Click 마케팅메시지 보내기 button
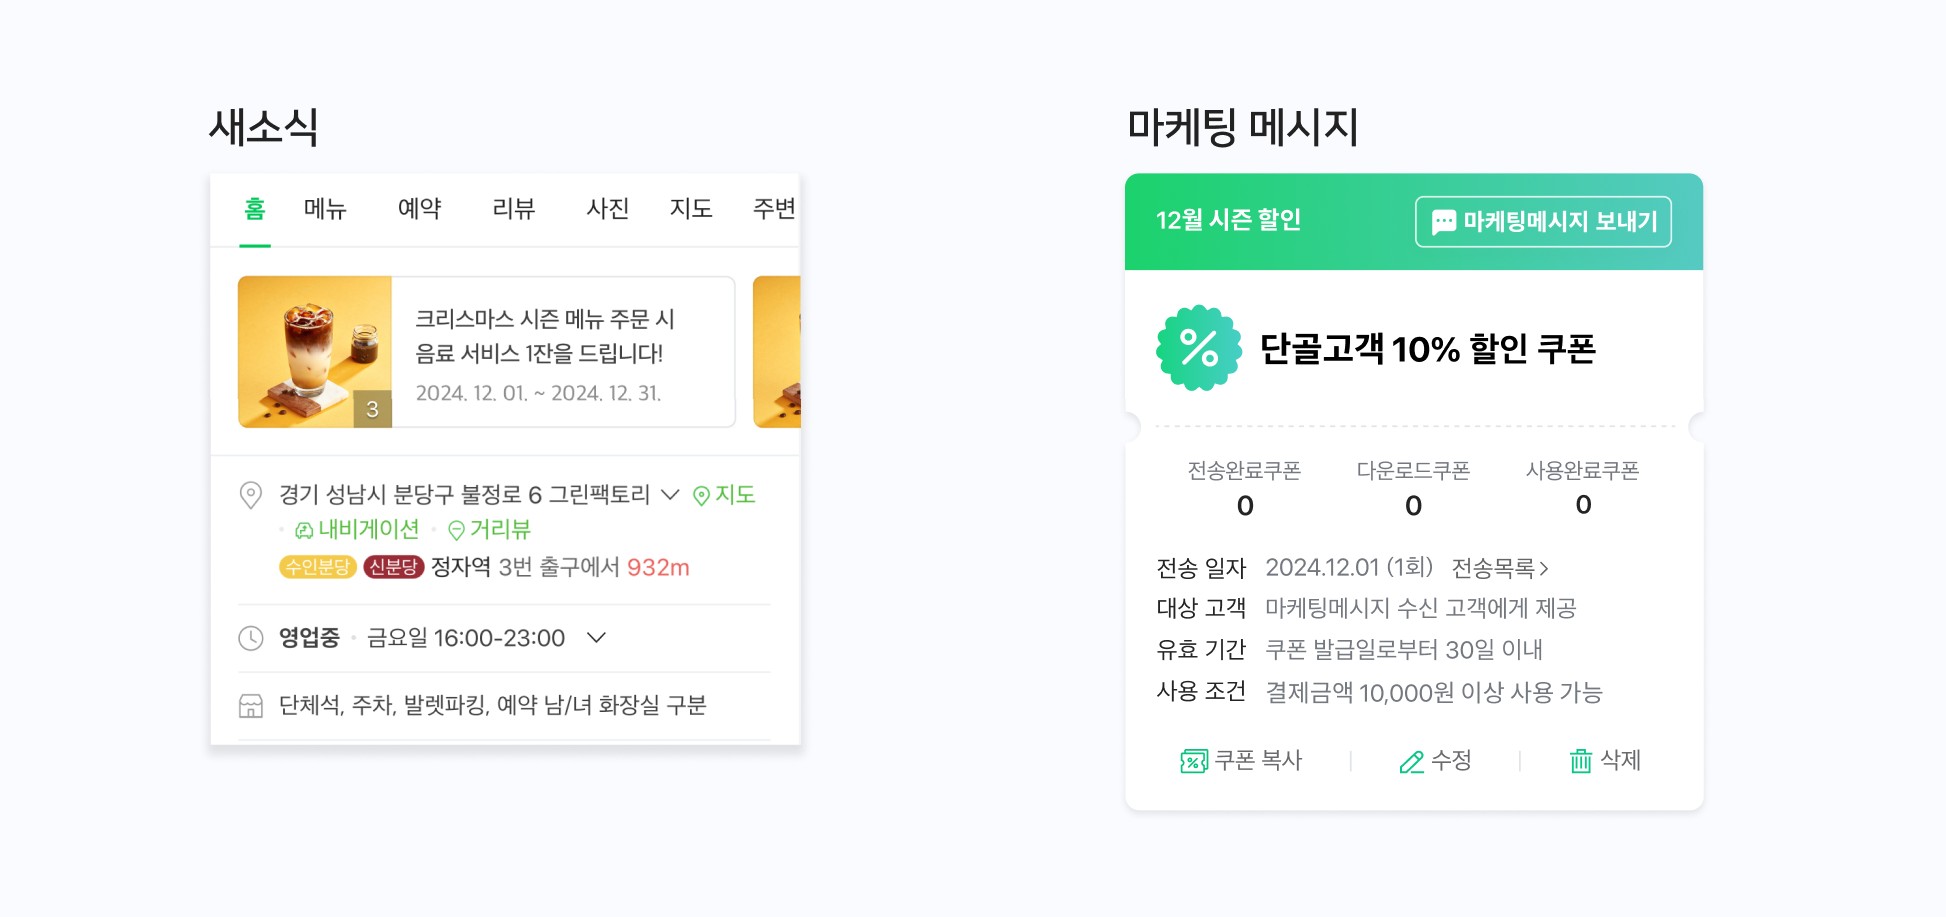Image resolution: width=1946 pixels, height=917 pixels. (x=1543, y=222)
